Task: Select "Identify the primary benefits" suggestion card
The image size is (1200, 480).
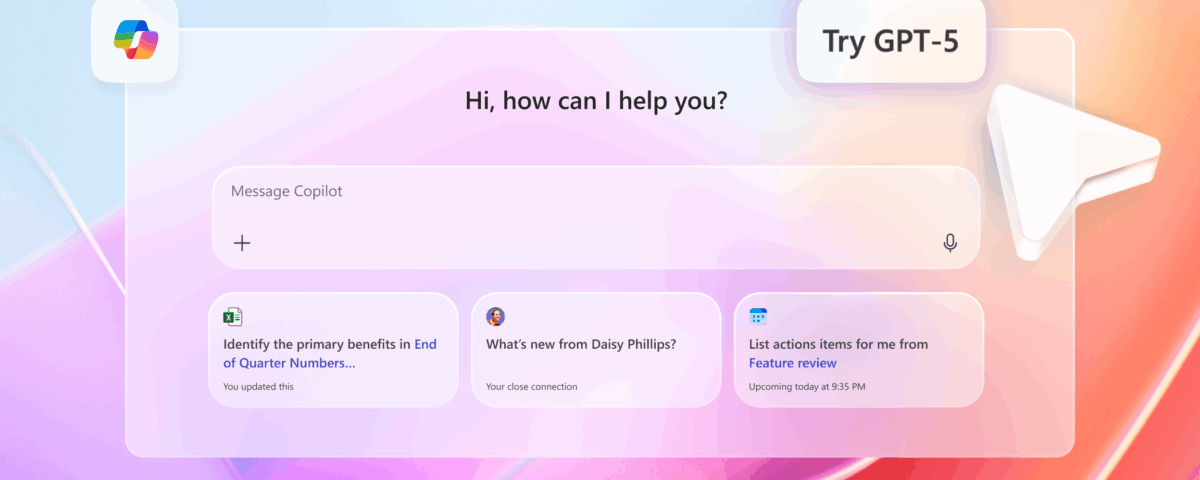Action: [333, 350]
